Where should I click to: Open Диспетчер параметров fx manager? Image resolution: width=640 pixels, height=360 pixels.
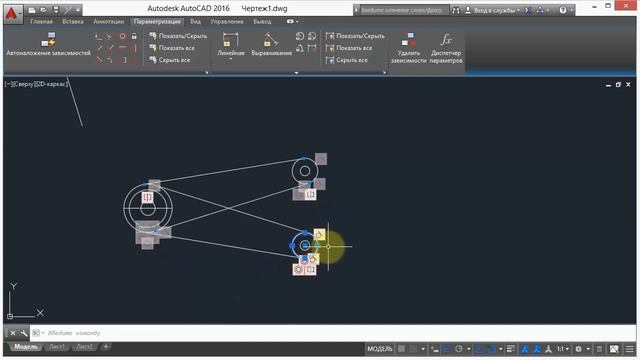[x=446, y=48]
